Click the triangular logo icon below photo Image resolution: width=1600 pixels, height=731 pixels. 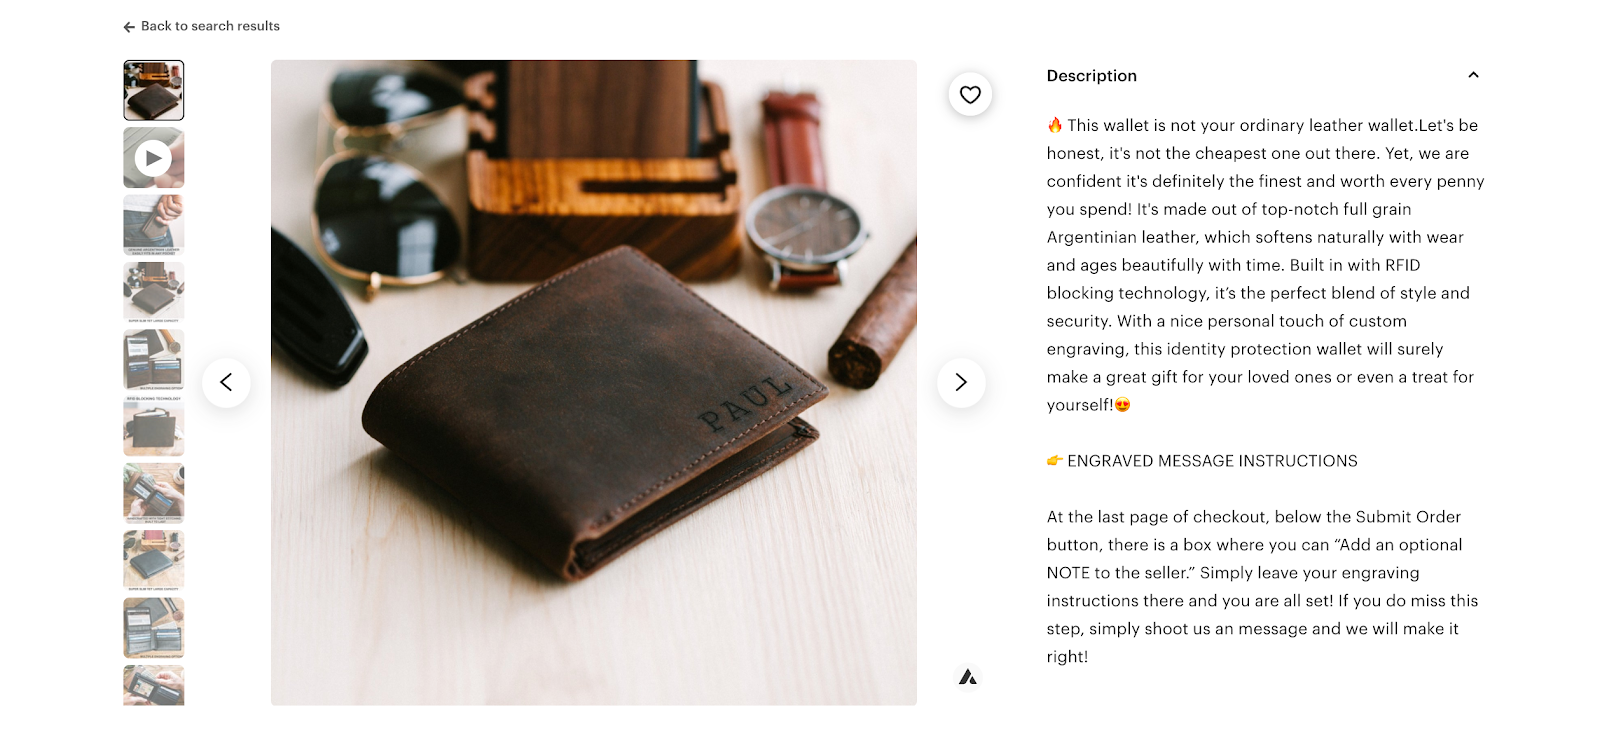(967, 677)
